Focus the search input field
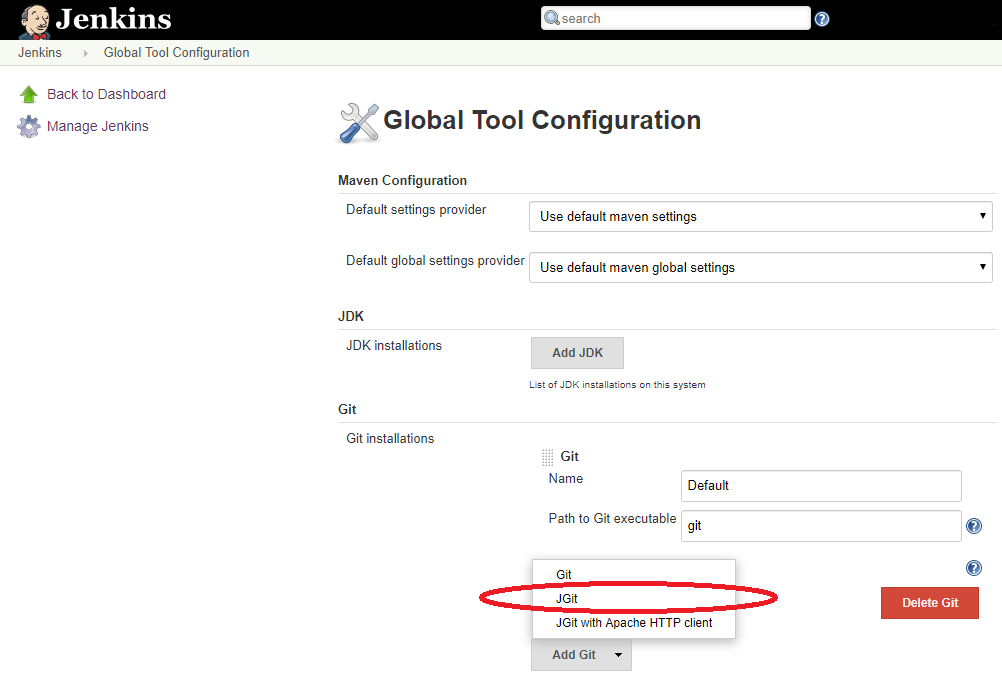 [675, 18]
